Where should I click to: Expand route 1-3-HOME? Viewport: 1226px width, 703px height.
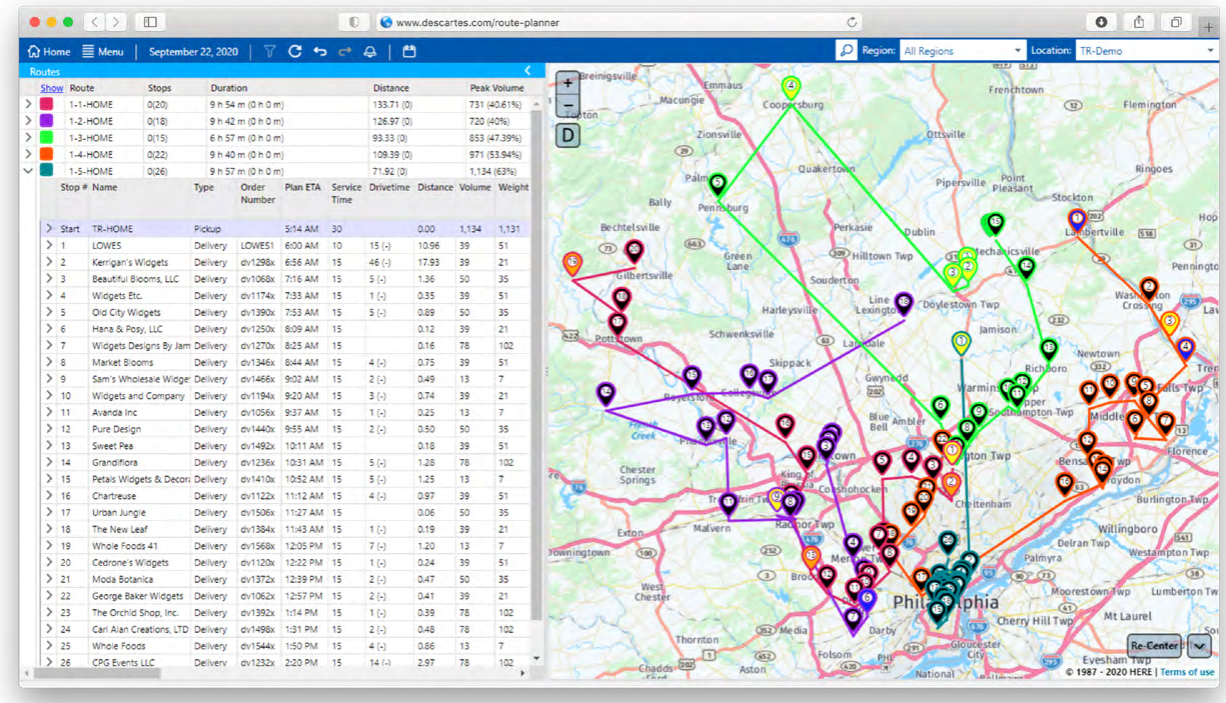[28, 138]
